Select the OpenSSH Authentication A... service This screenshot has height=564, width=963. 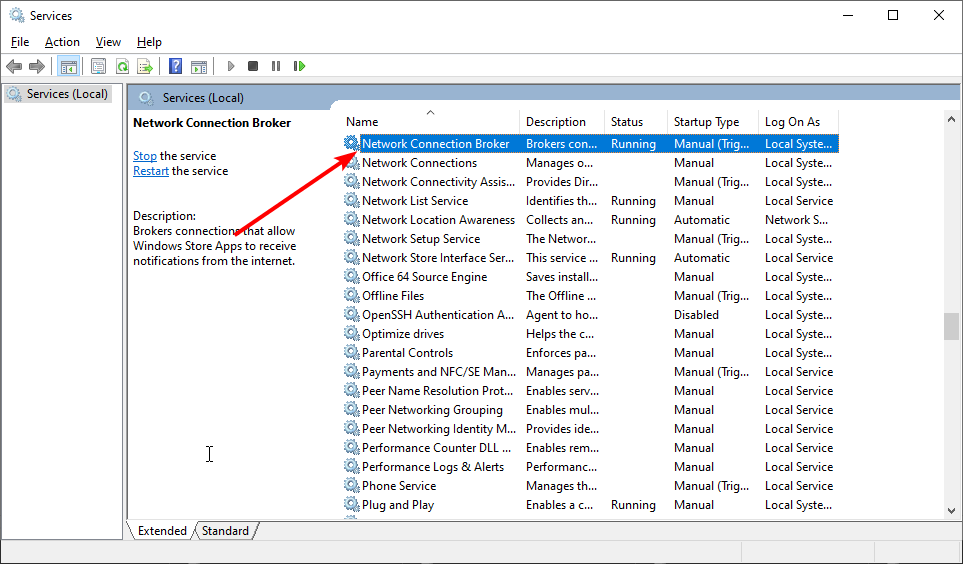[x=438, y=315]
